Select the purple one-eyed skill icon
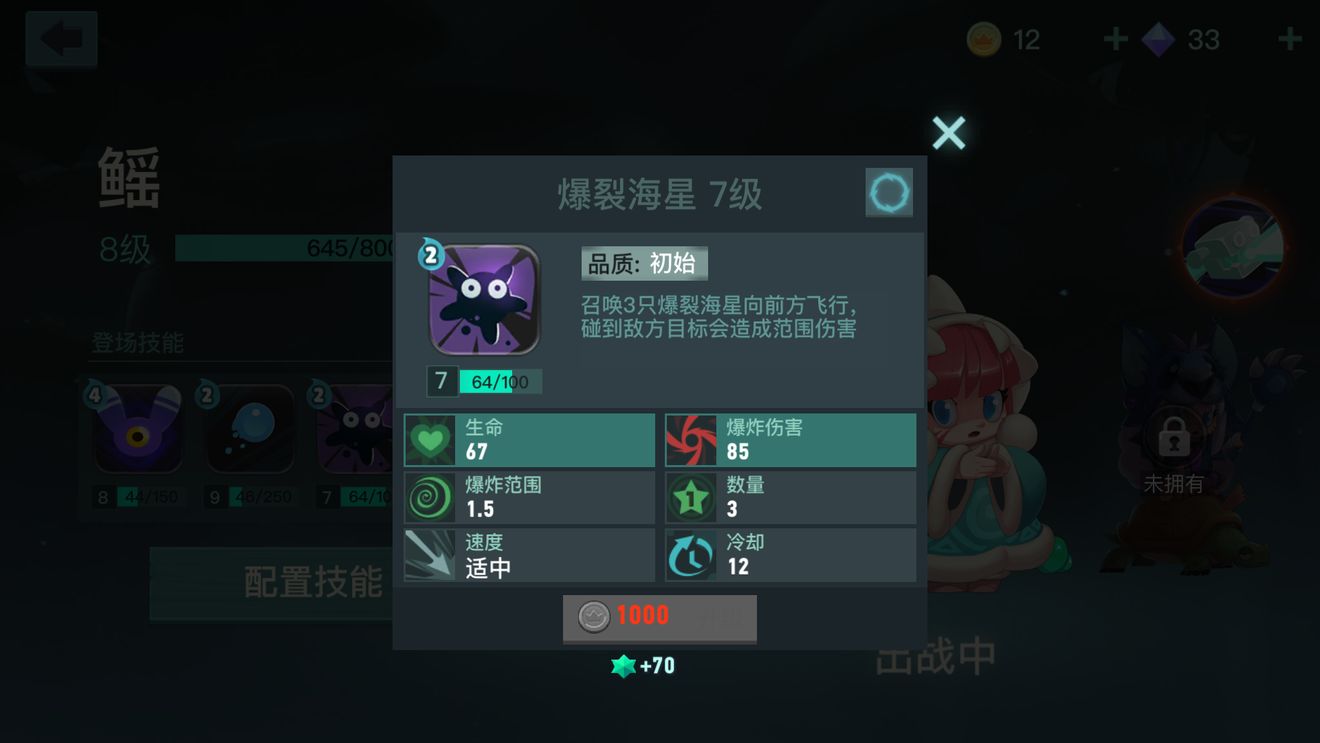This screenshot has width=1320, height=743. point(138,430)
